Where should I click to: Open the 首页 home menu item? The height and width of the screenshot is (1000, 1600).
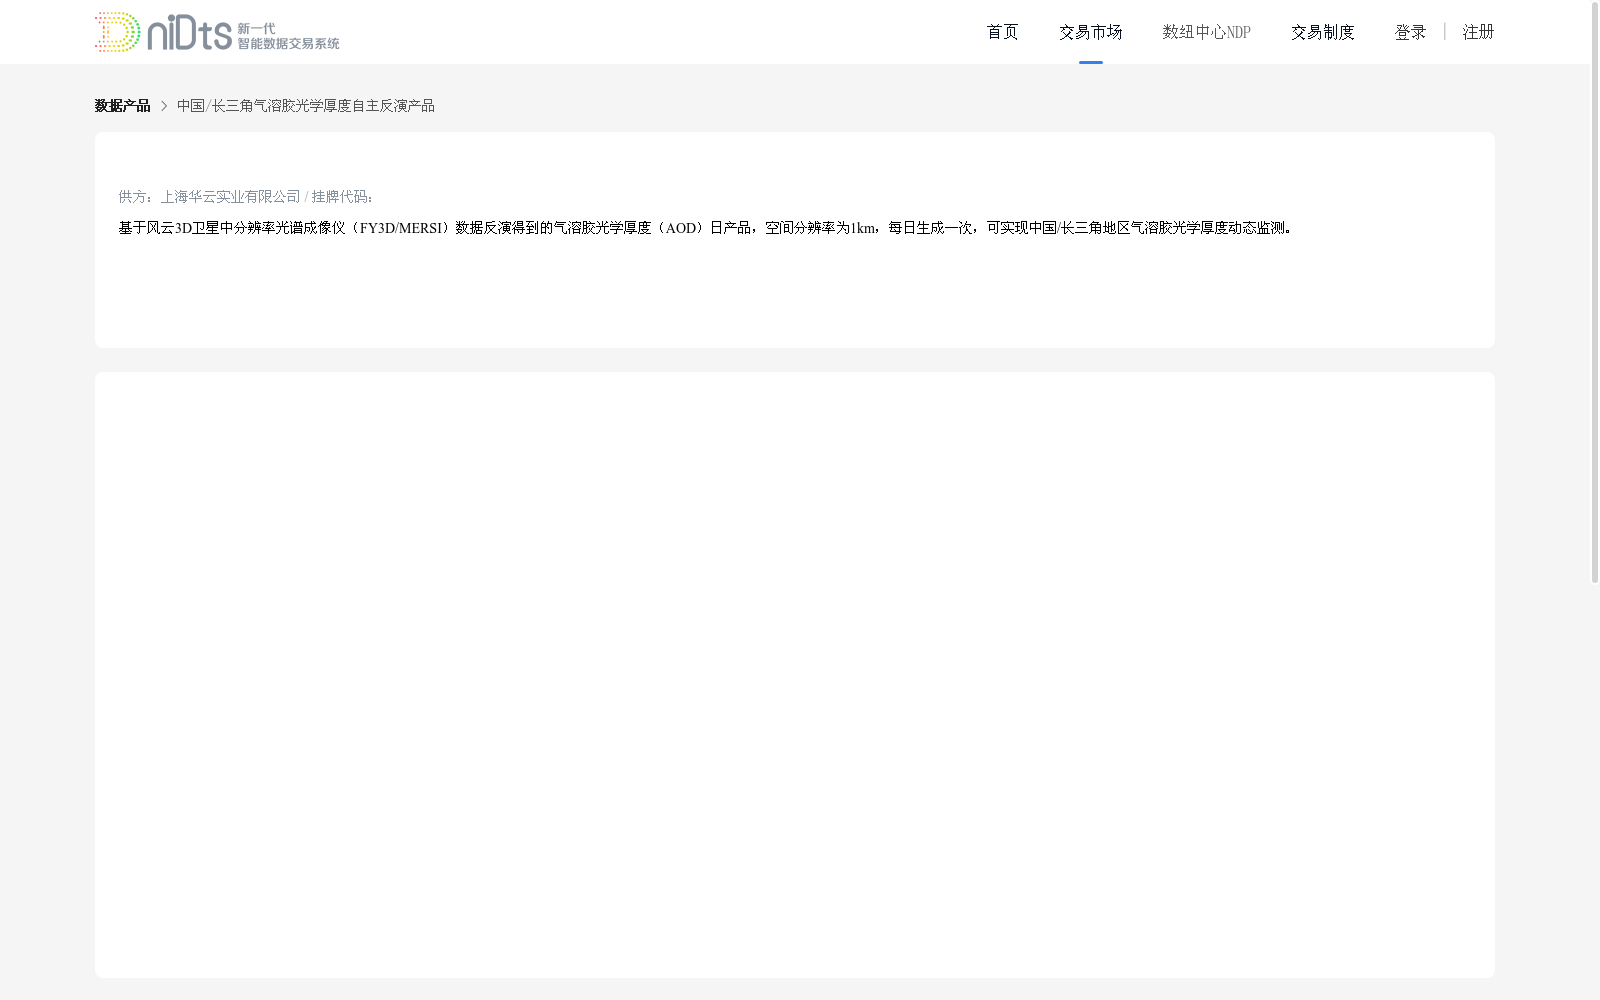(1002, 32)
